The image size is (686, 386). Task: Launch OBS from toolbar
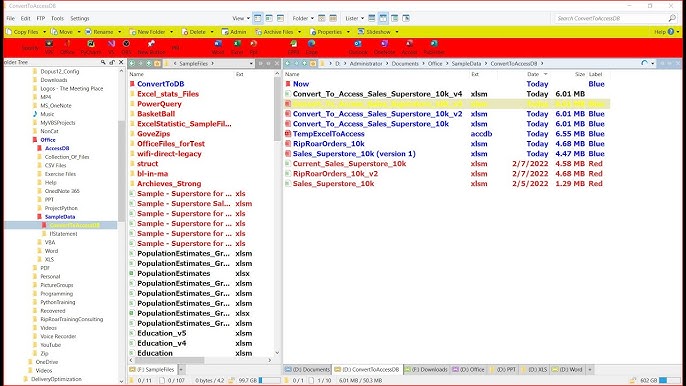pyautogui.click(x=126, y=47)
